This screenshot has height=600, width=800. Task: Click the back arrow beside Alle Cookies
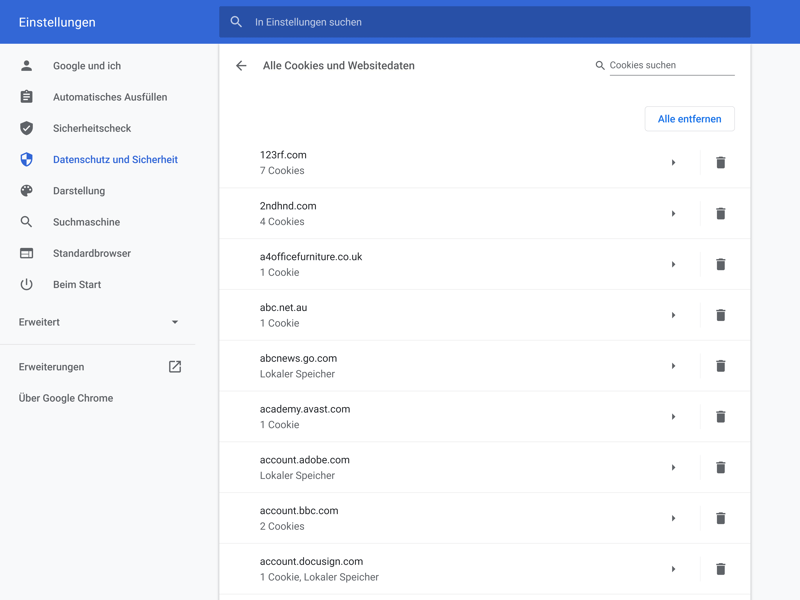coord(241,66)
